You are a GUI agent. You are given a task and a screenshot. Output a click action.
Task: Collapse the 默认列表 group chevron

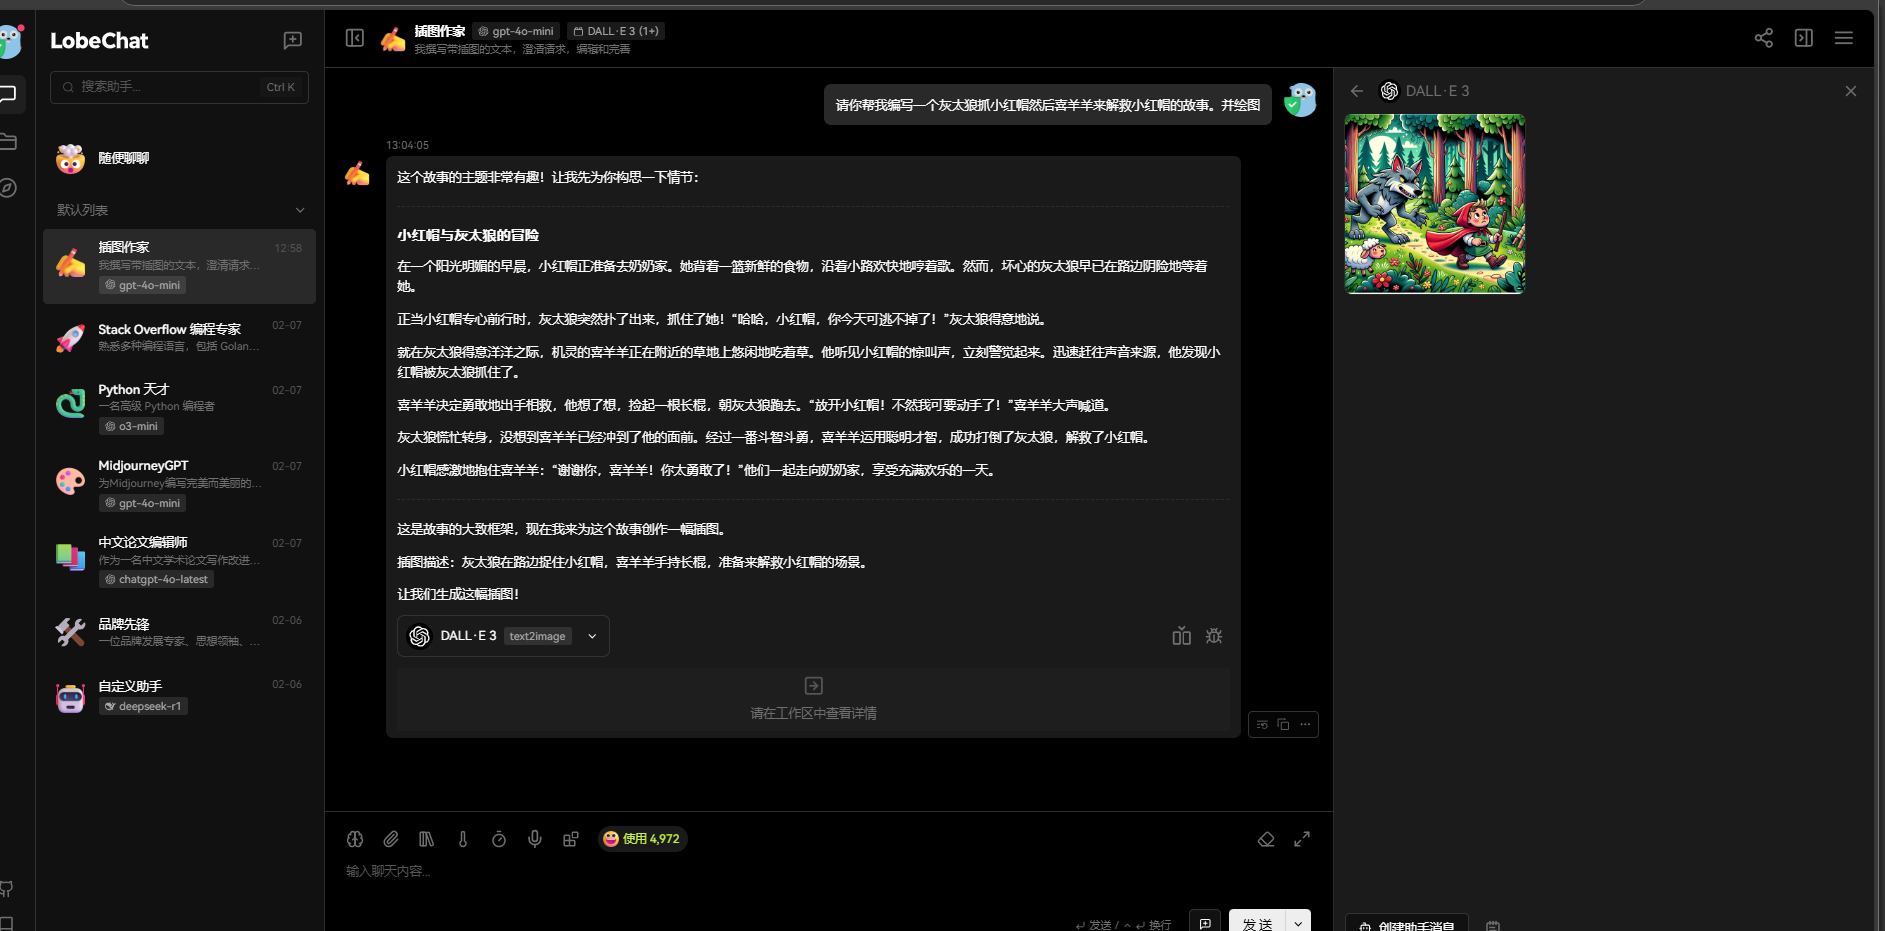click(300, 210)
